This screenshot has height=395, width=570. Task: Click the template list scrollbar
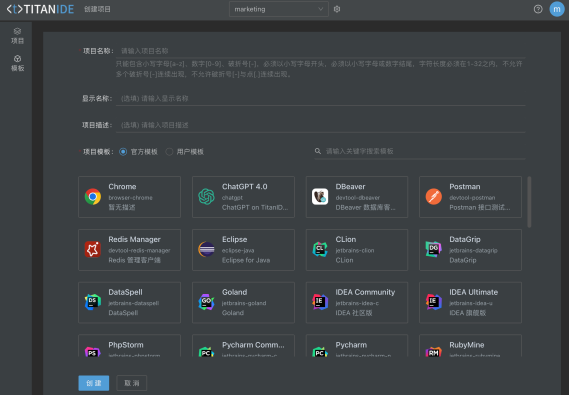tap(529, 202)
